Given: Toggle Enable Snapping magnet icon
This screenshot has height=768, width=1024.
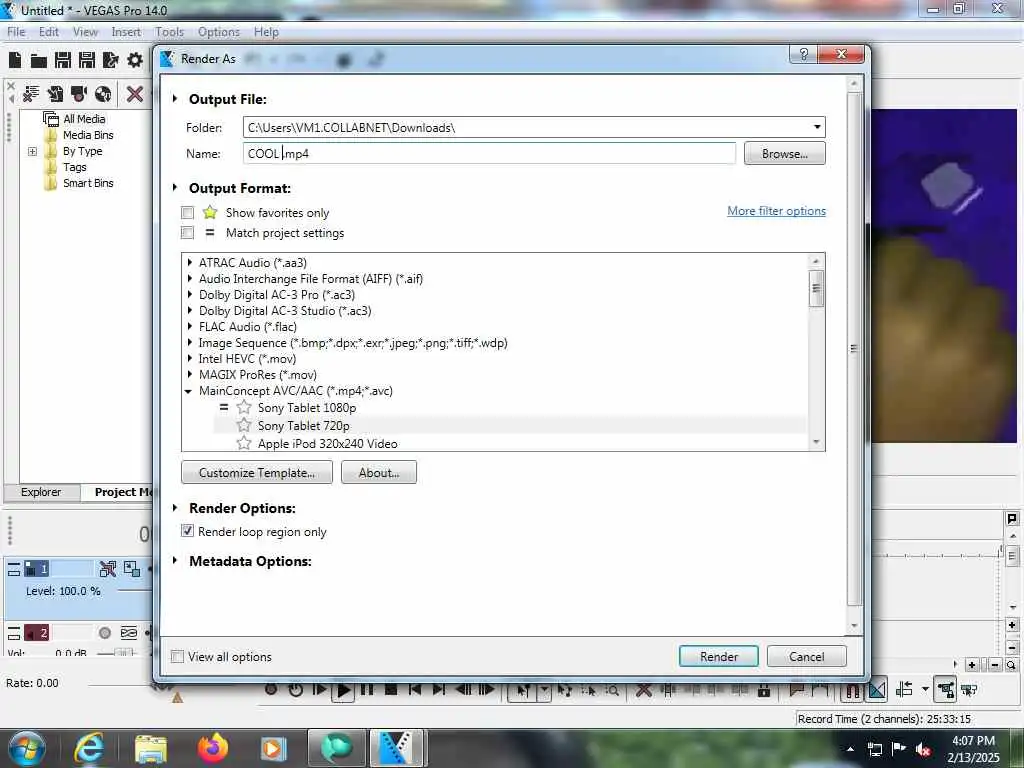Looking at the screenshot, I should 853,690.
